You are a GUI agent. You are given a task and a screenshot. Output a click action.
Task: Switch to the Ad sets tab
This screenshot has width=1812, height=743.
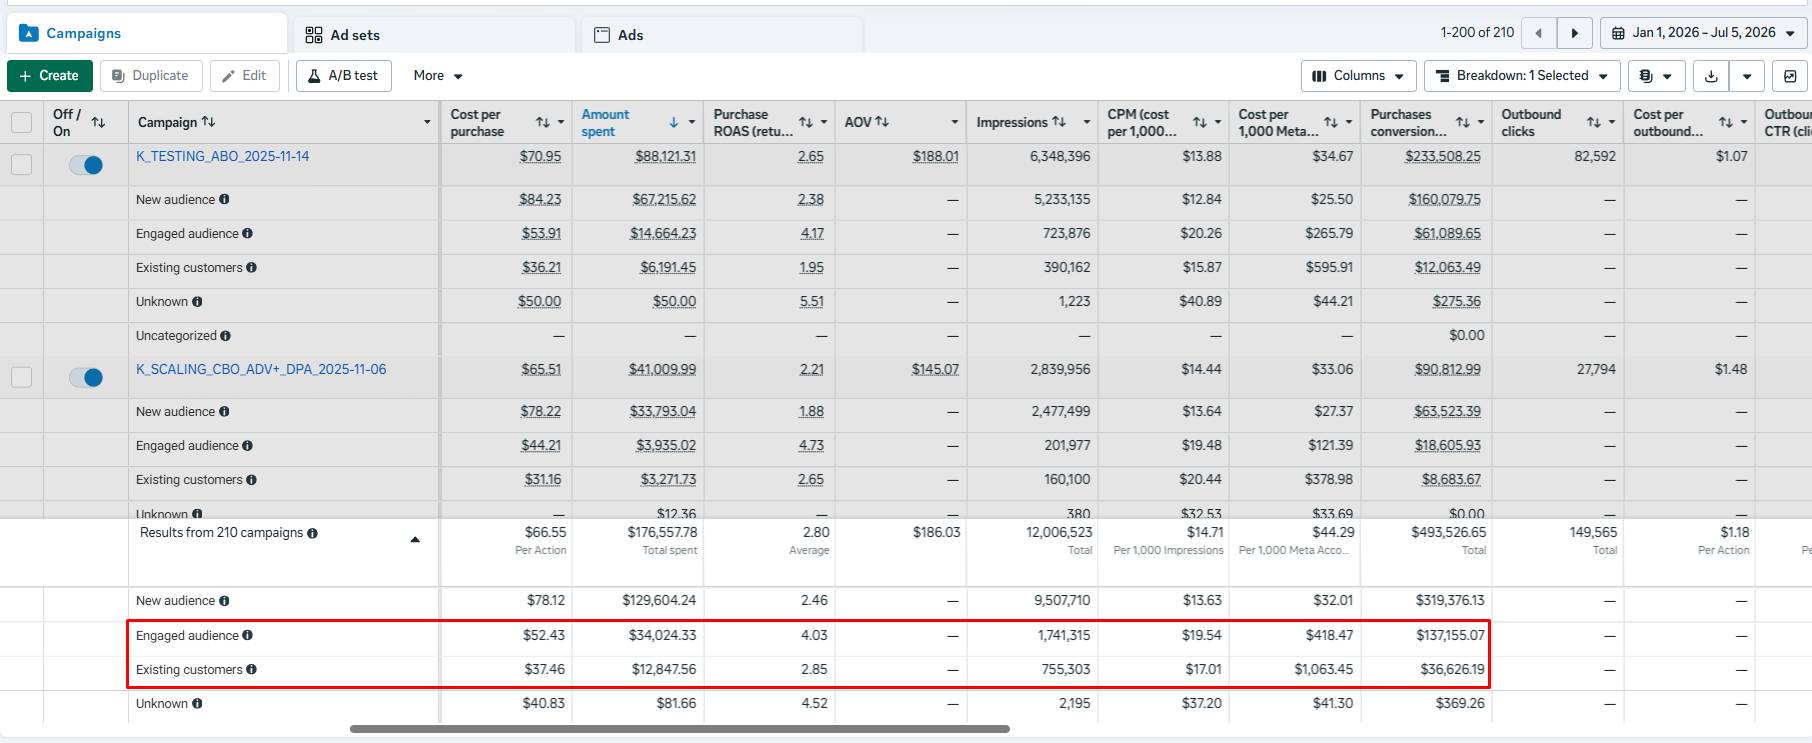click(434, 35)
